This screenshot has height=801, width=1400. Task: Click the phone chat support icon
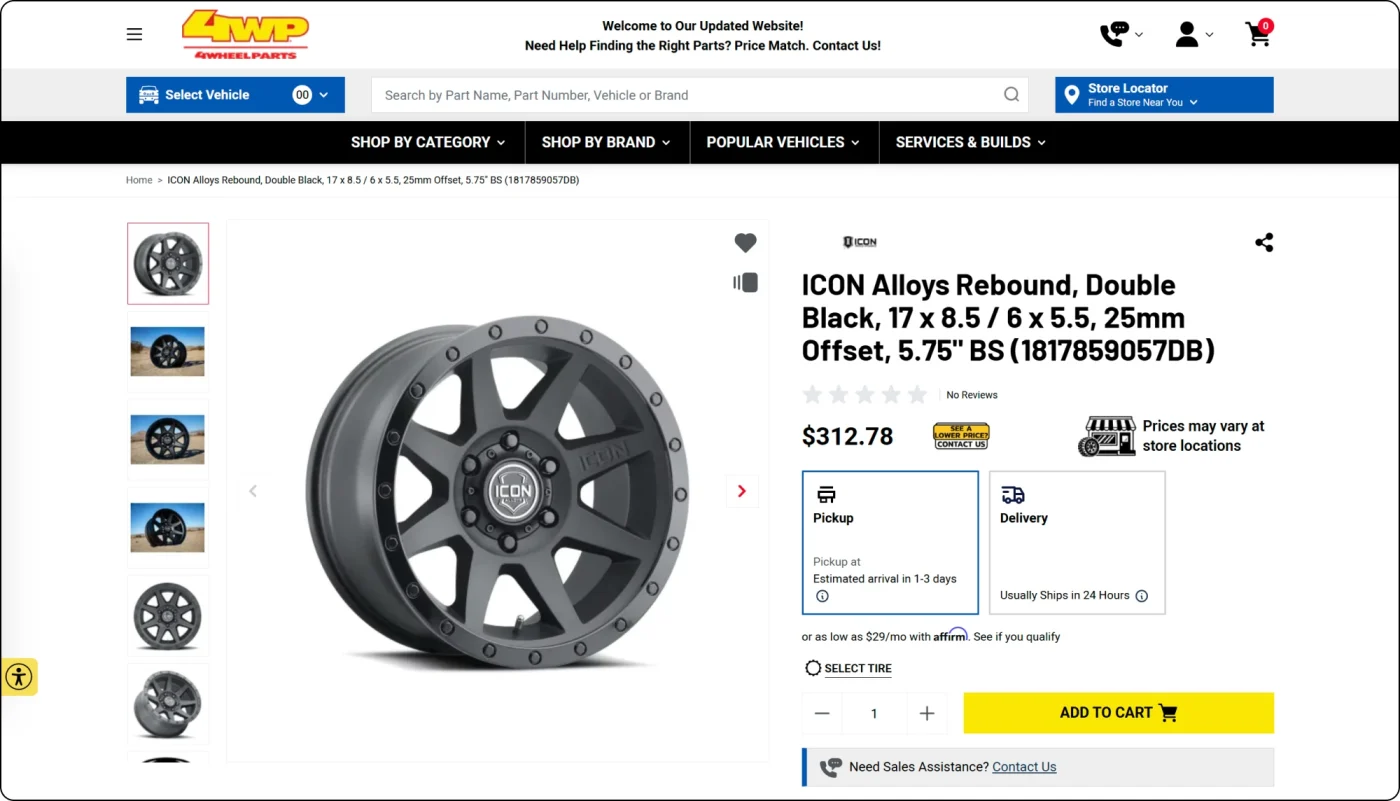click(1114, 34)
